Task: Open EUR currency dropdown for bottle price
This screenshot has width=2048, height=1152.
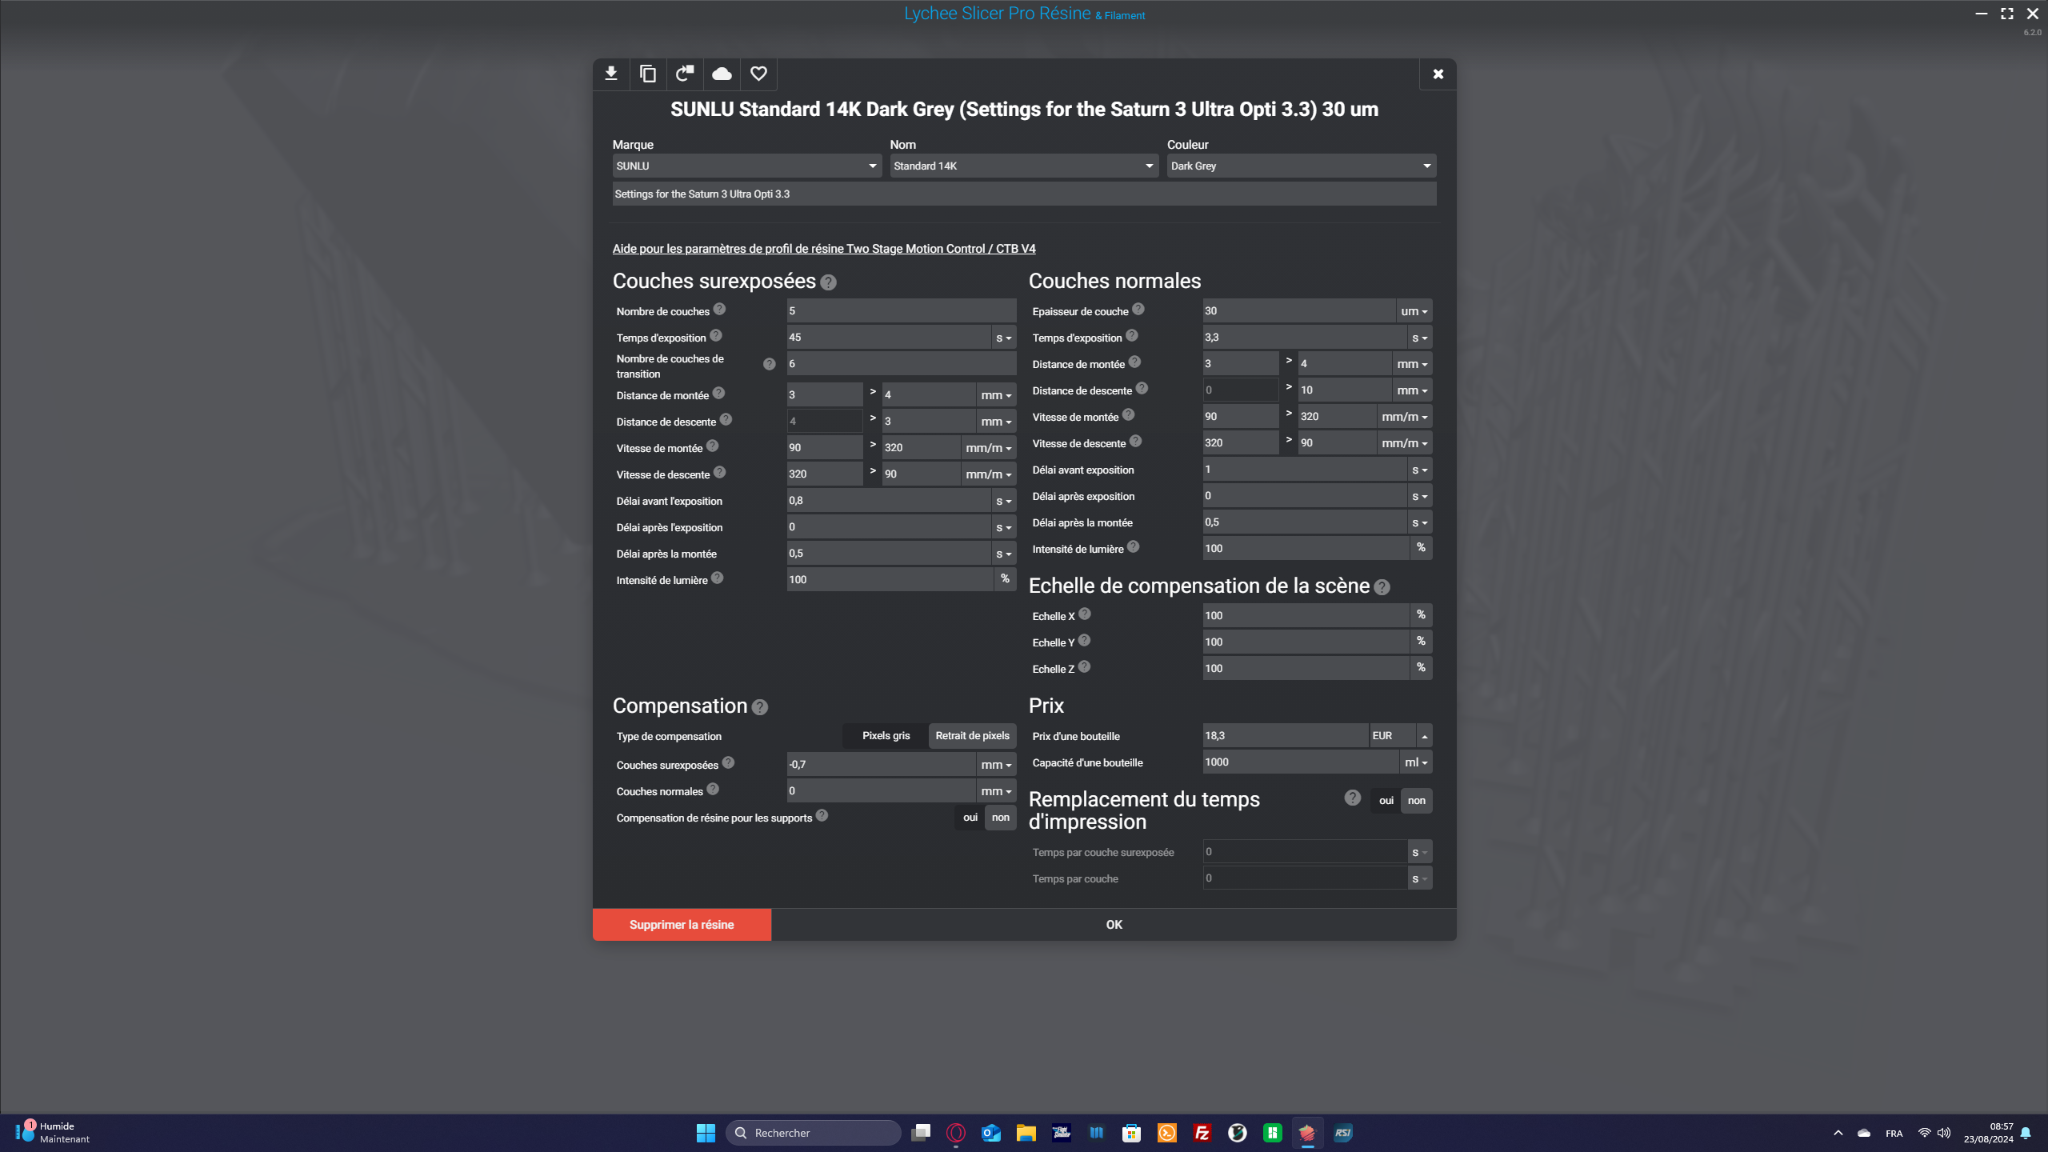Action: [1400, 736]
